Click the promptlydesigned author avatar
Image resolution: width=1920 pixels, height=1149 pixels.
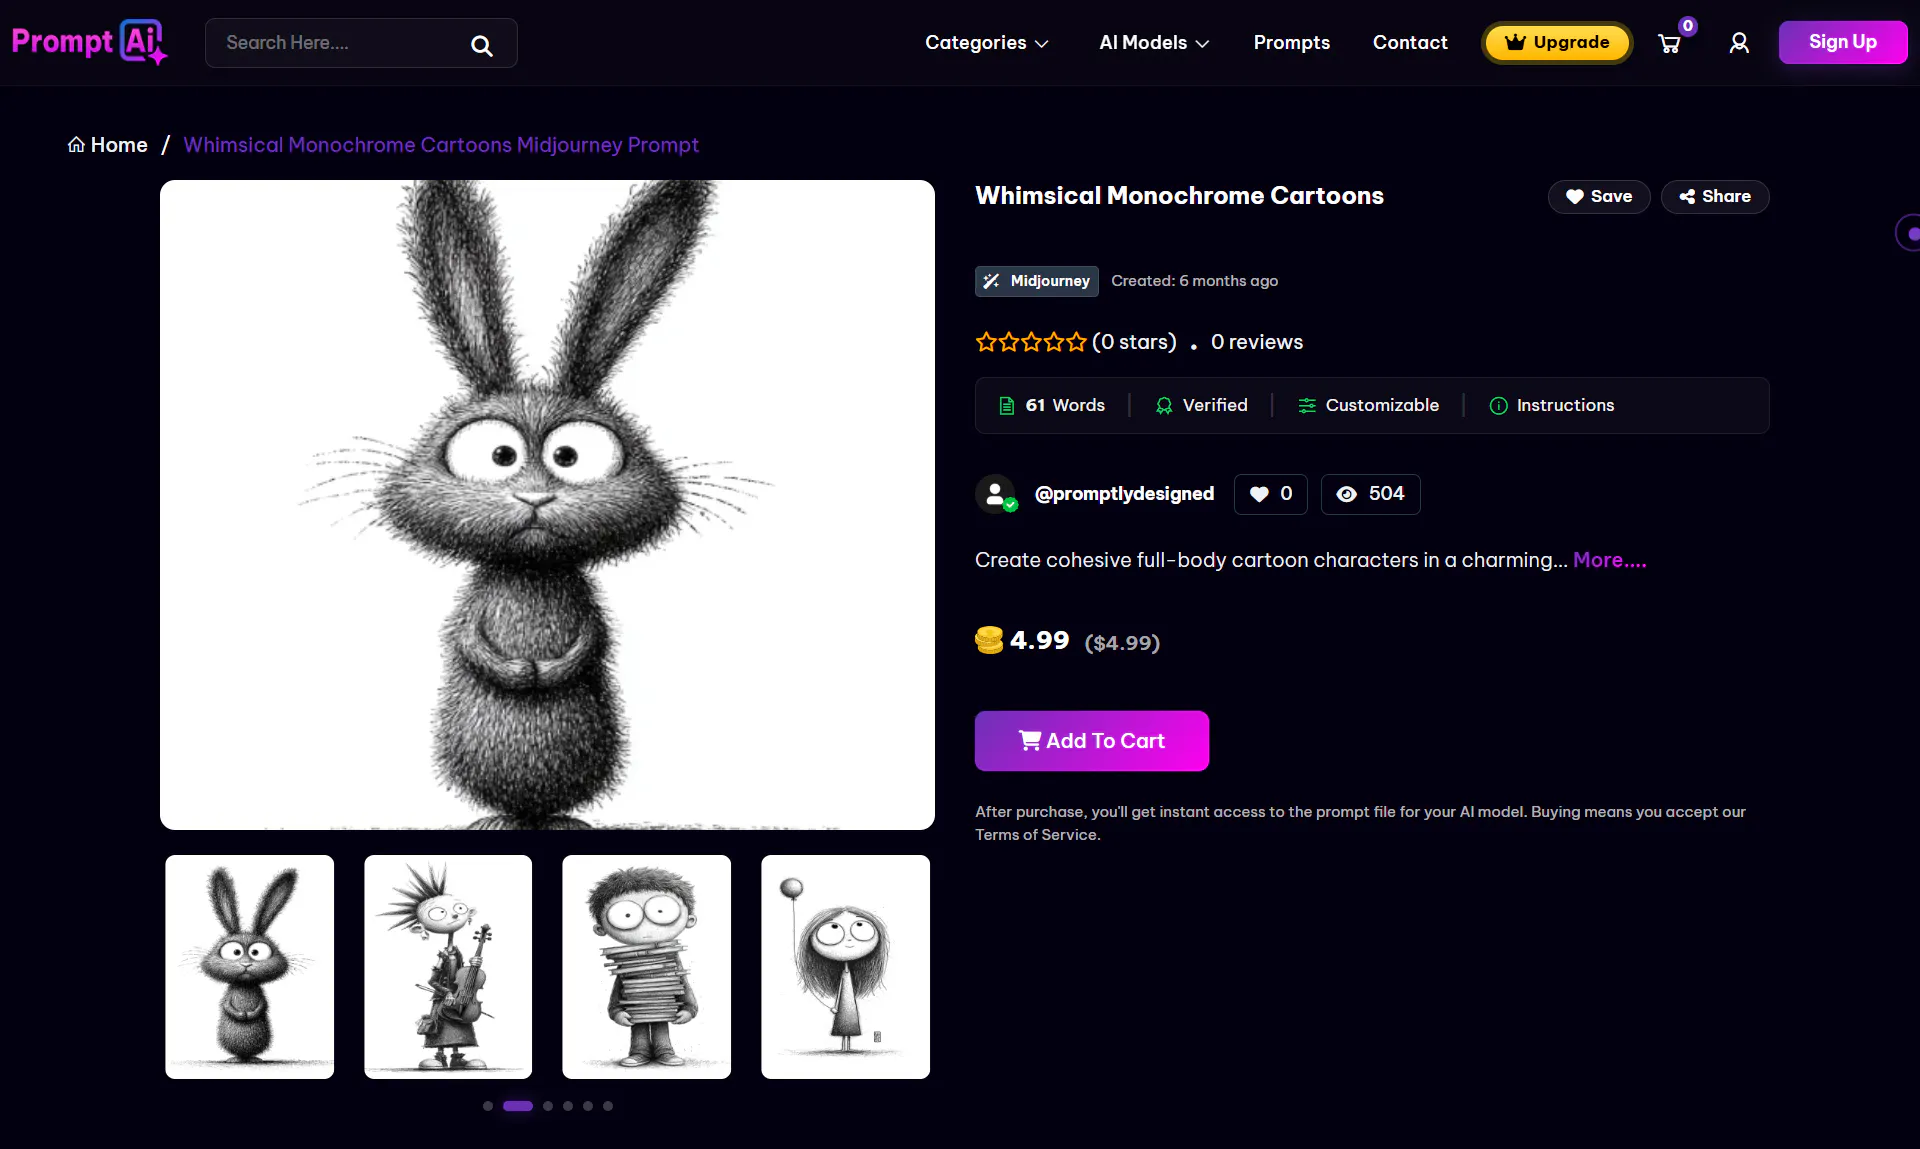996,494
